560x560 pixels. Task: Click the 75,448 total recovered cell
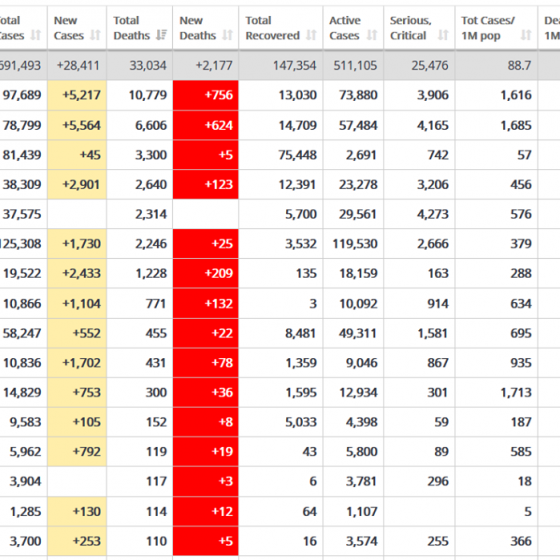pos(281,155)
